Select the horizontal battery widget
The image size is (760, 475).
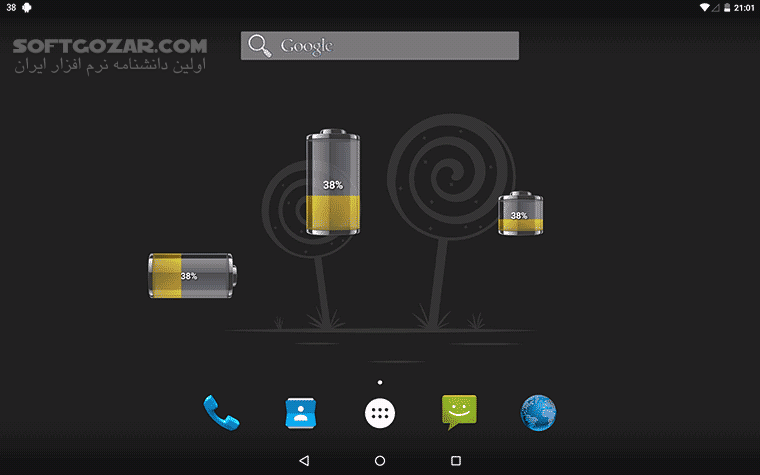pyautogui.click(x=192, y=275)
